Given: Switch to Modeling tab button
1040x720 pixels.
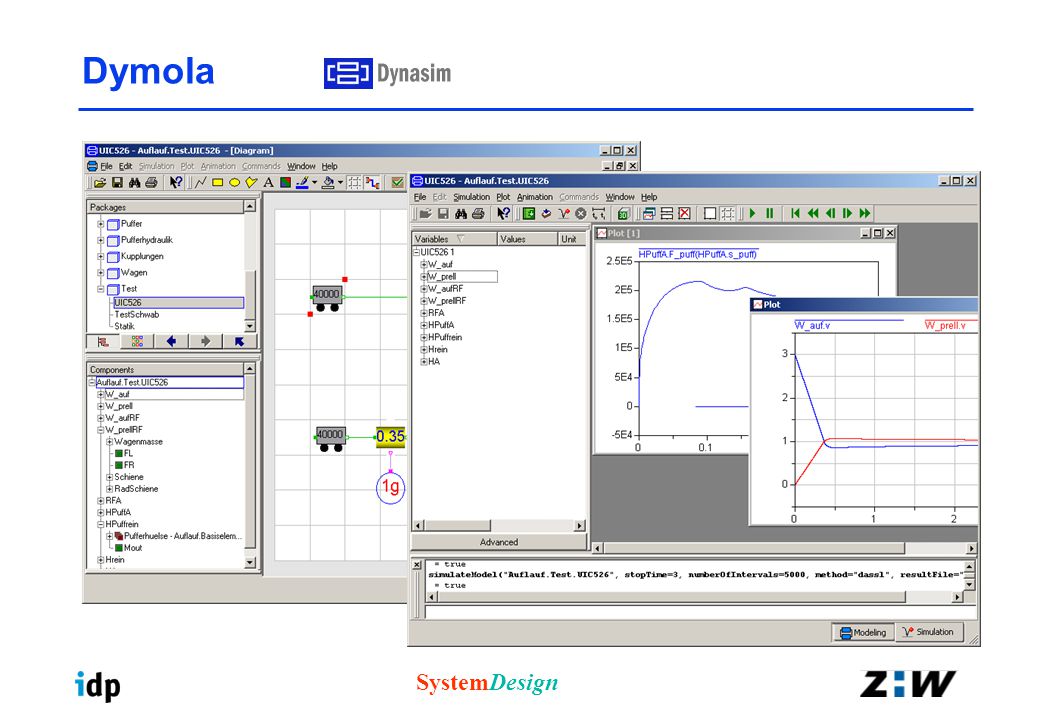Looking at the screenshot, I should coord(864,632).
